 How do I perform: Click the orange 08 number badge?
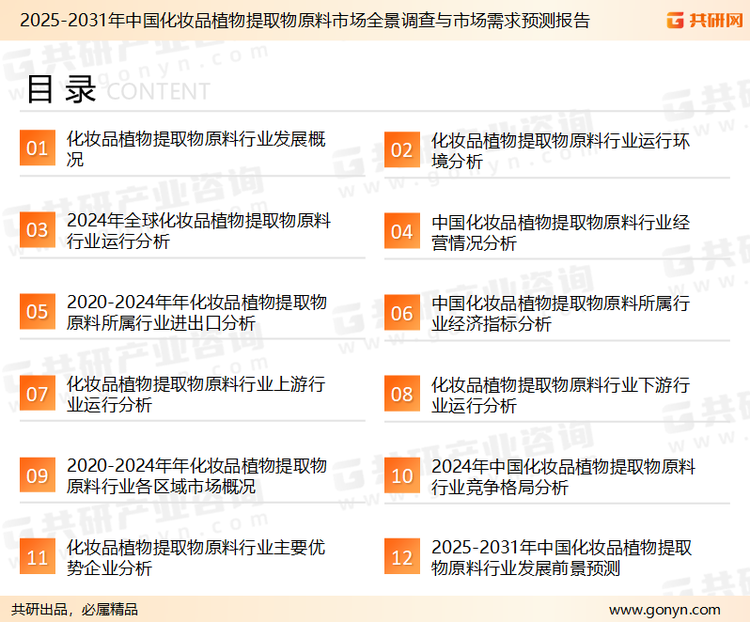[x=402, y=394]
